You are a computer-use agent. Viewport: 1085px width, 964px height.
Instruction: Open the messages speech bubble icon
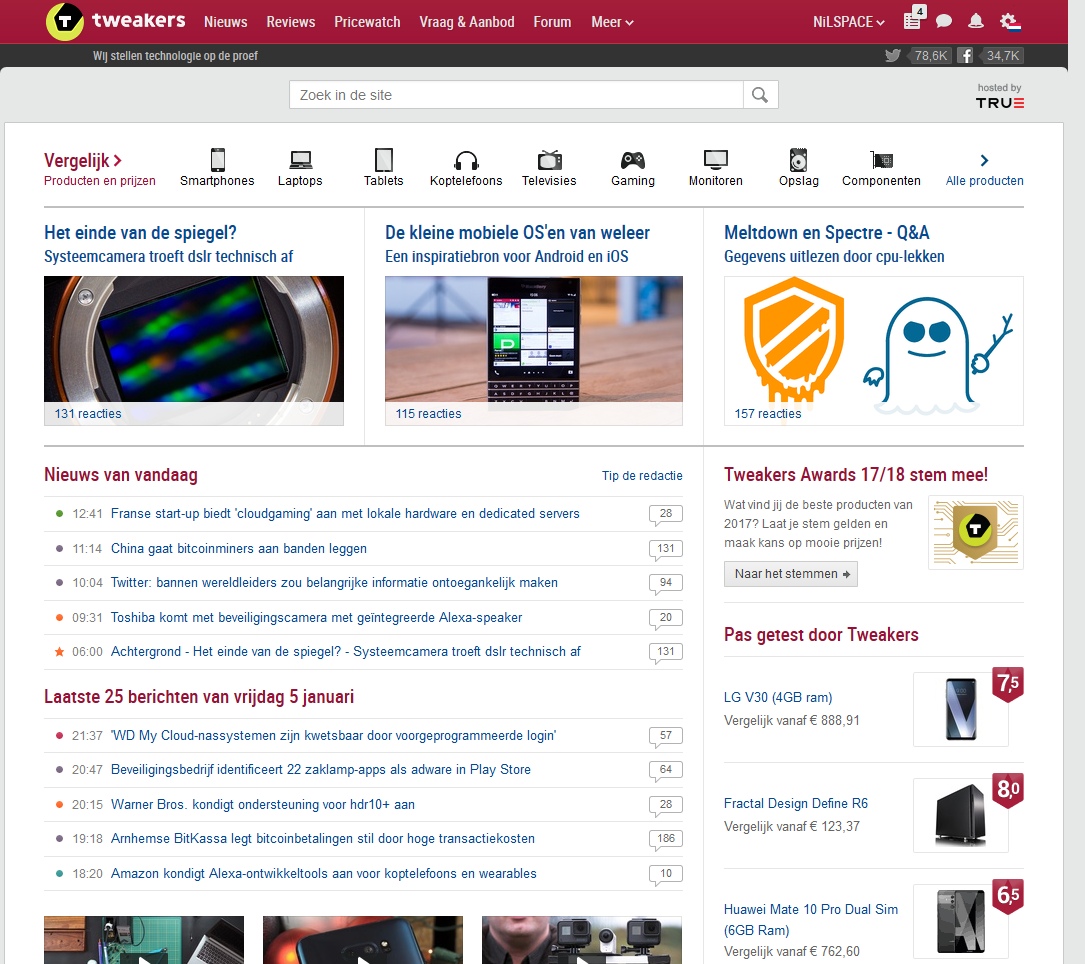pyautogui.click(x=944, y=21)
